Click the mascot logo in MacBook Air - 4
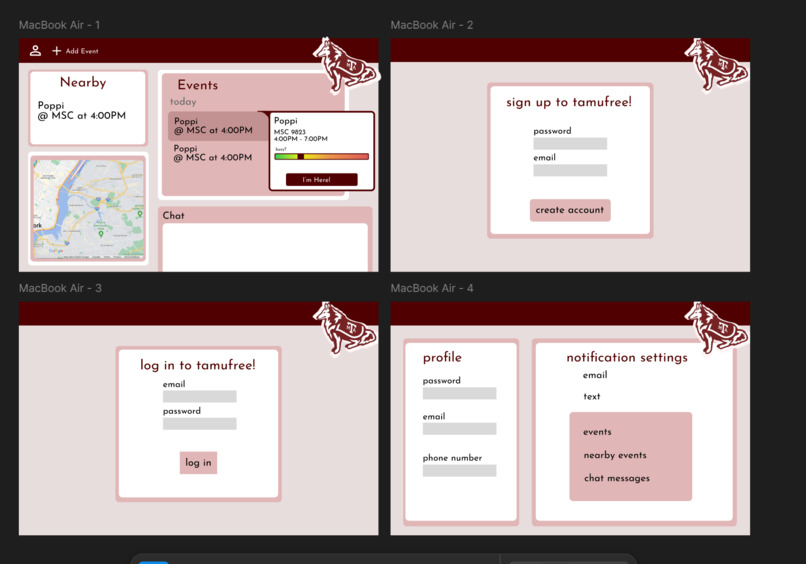 tap(717, 328)
